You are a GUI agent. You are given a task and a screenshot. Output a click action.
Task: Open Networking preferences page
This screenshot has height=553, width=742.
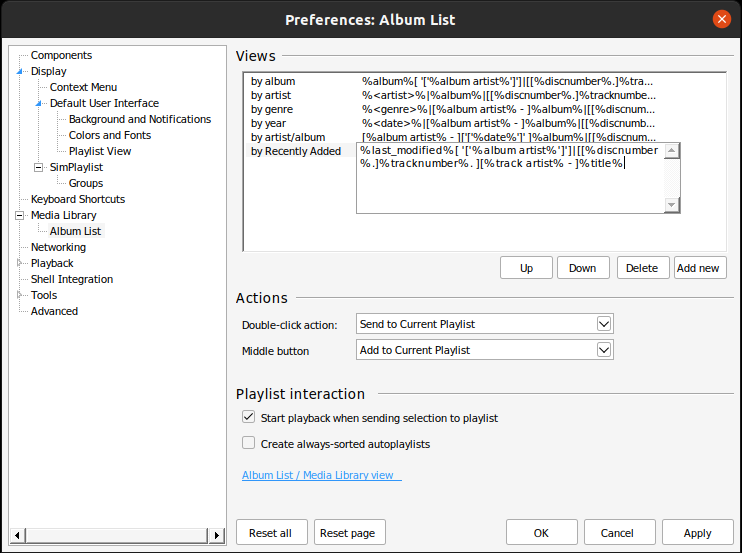coord(58,247)
